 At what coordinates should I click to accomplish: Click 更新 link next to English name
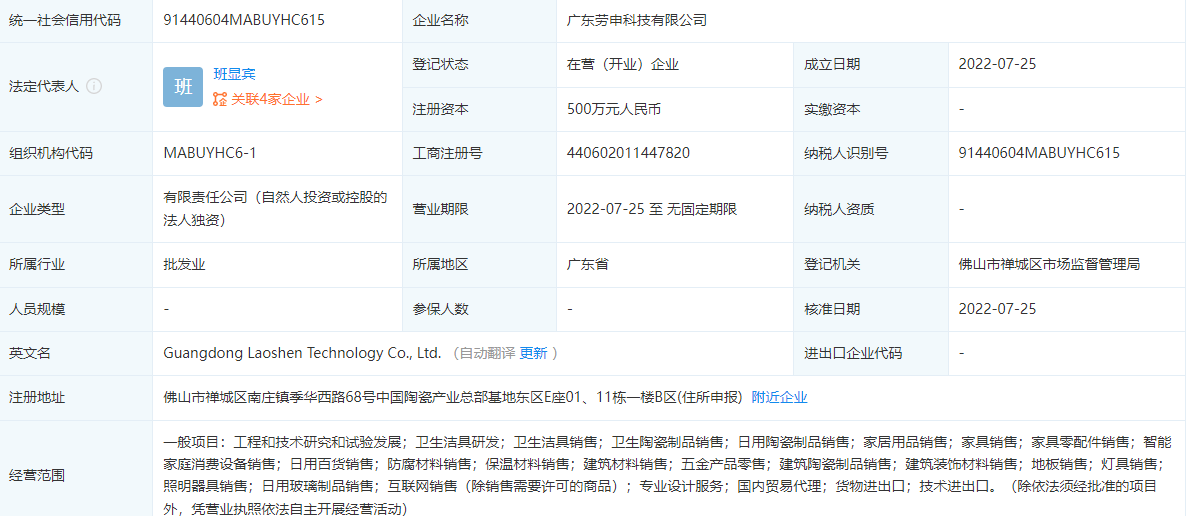click(x=533, y=353)
